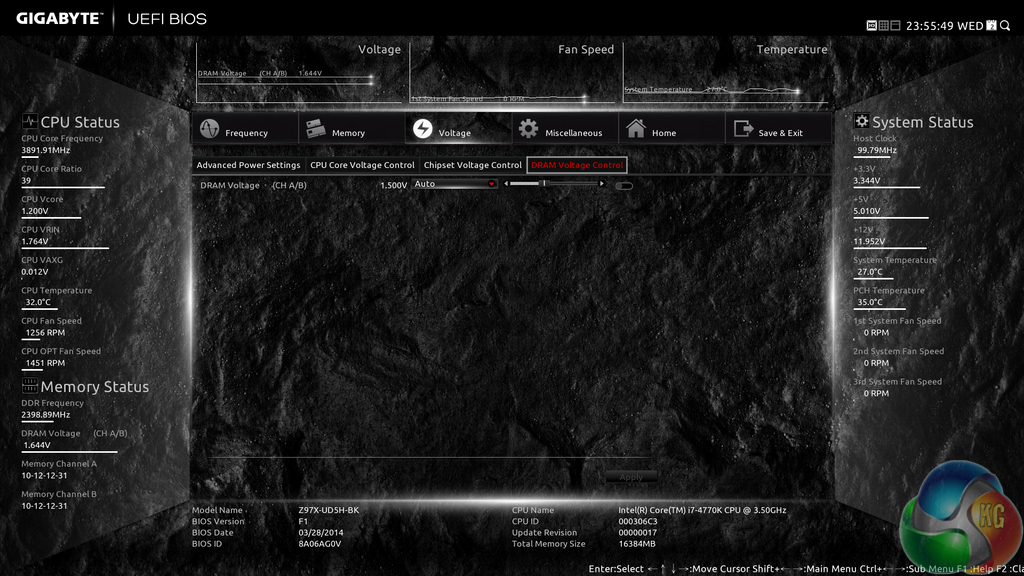Click the +3.3V rail 3.344V reading
The image size is (1024, 576).
coord(867,181)
